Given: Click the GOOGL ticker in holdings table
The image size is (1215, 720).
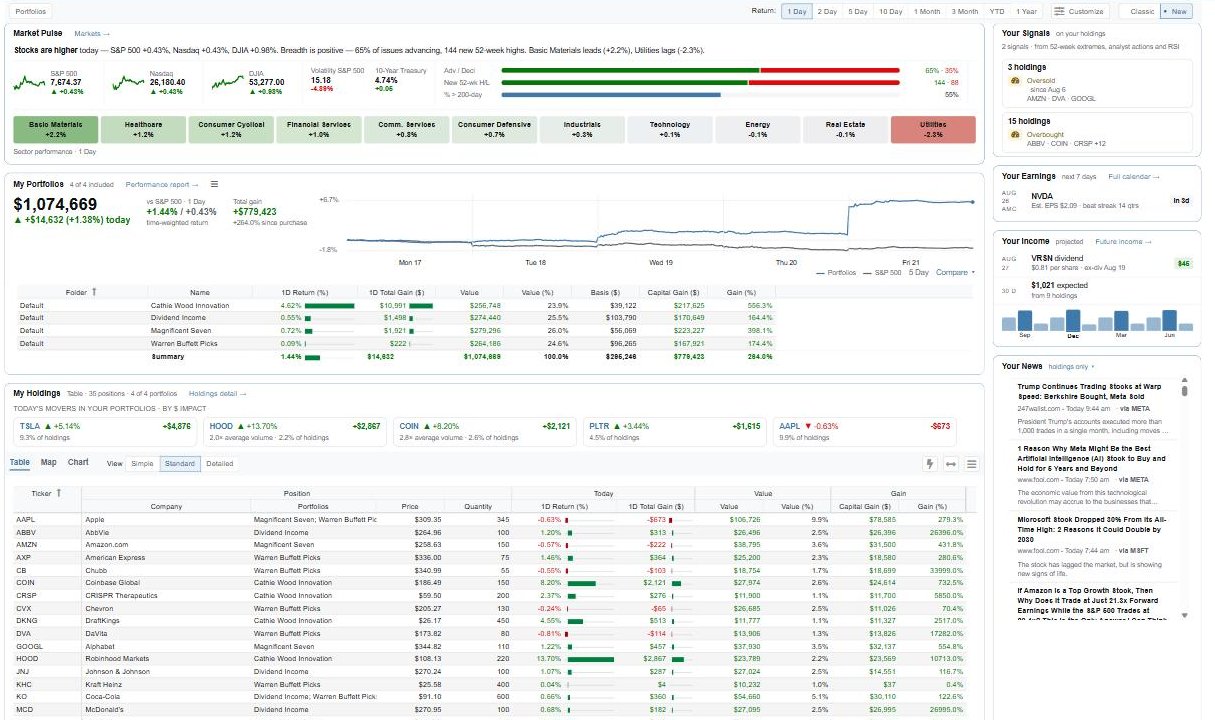Looking at the screenshot, I should coord(28,647).
